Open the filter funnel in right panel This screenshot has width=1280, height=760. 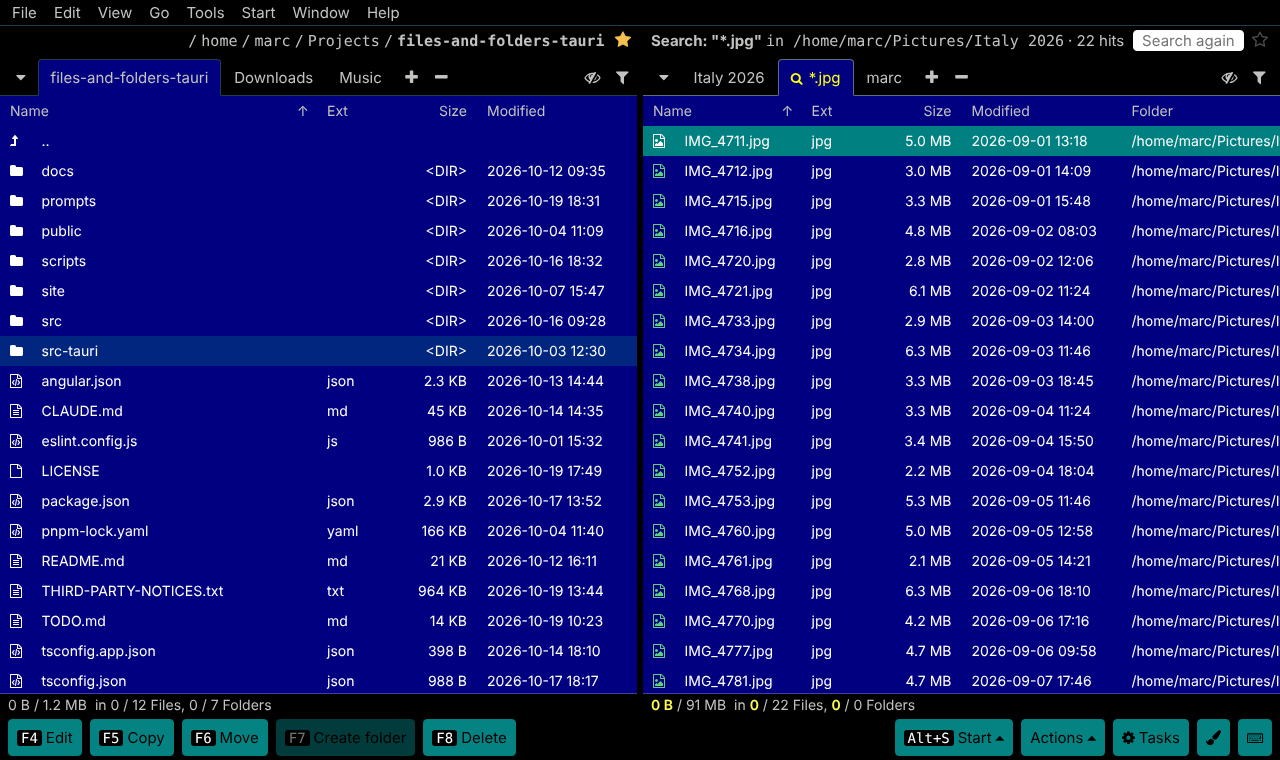point(1260,77)
